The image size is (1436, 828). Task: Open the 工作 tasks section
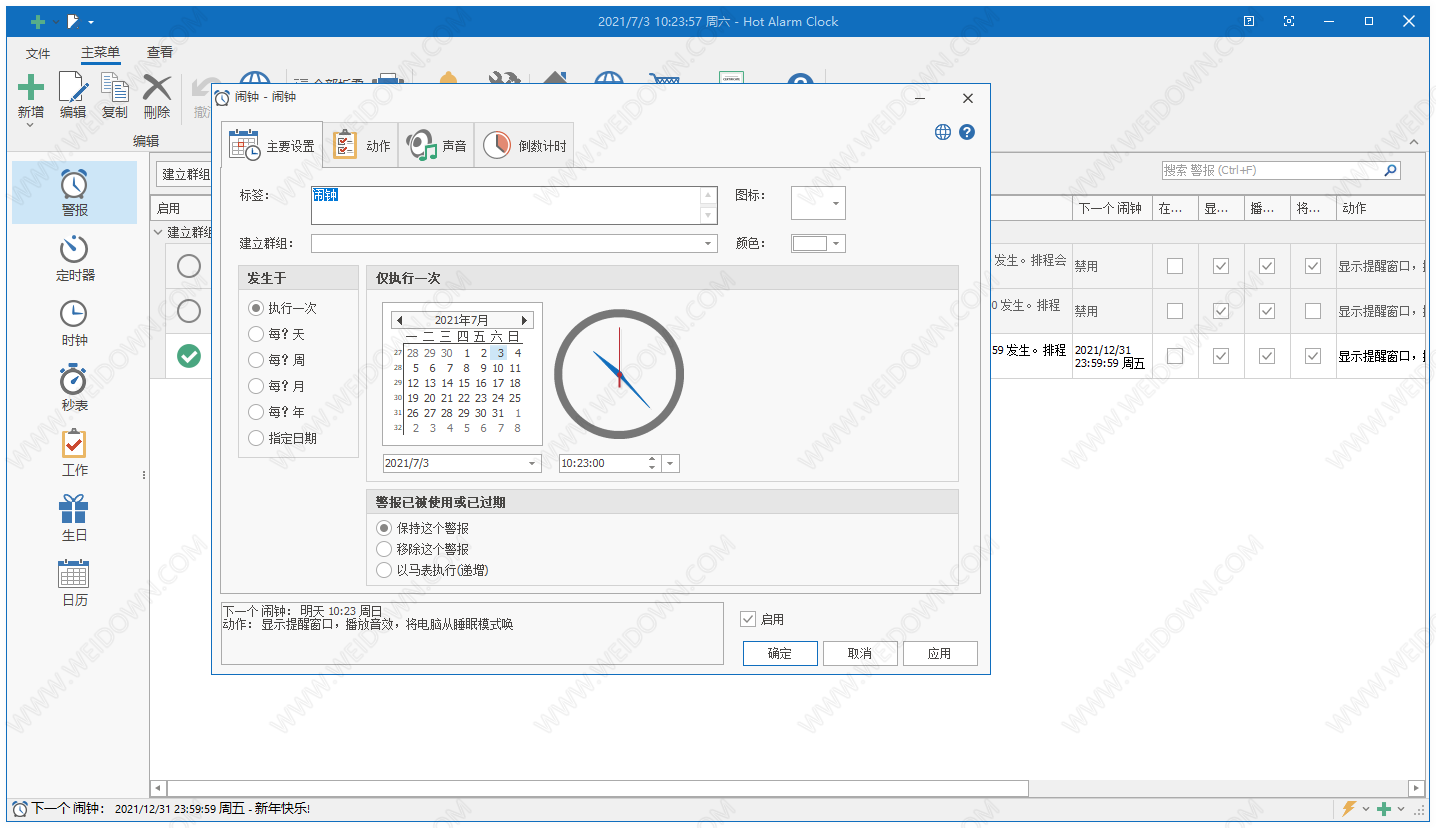(x=74, y=453)
